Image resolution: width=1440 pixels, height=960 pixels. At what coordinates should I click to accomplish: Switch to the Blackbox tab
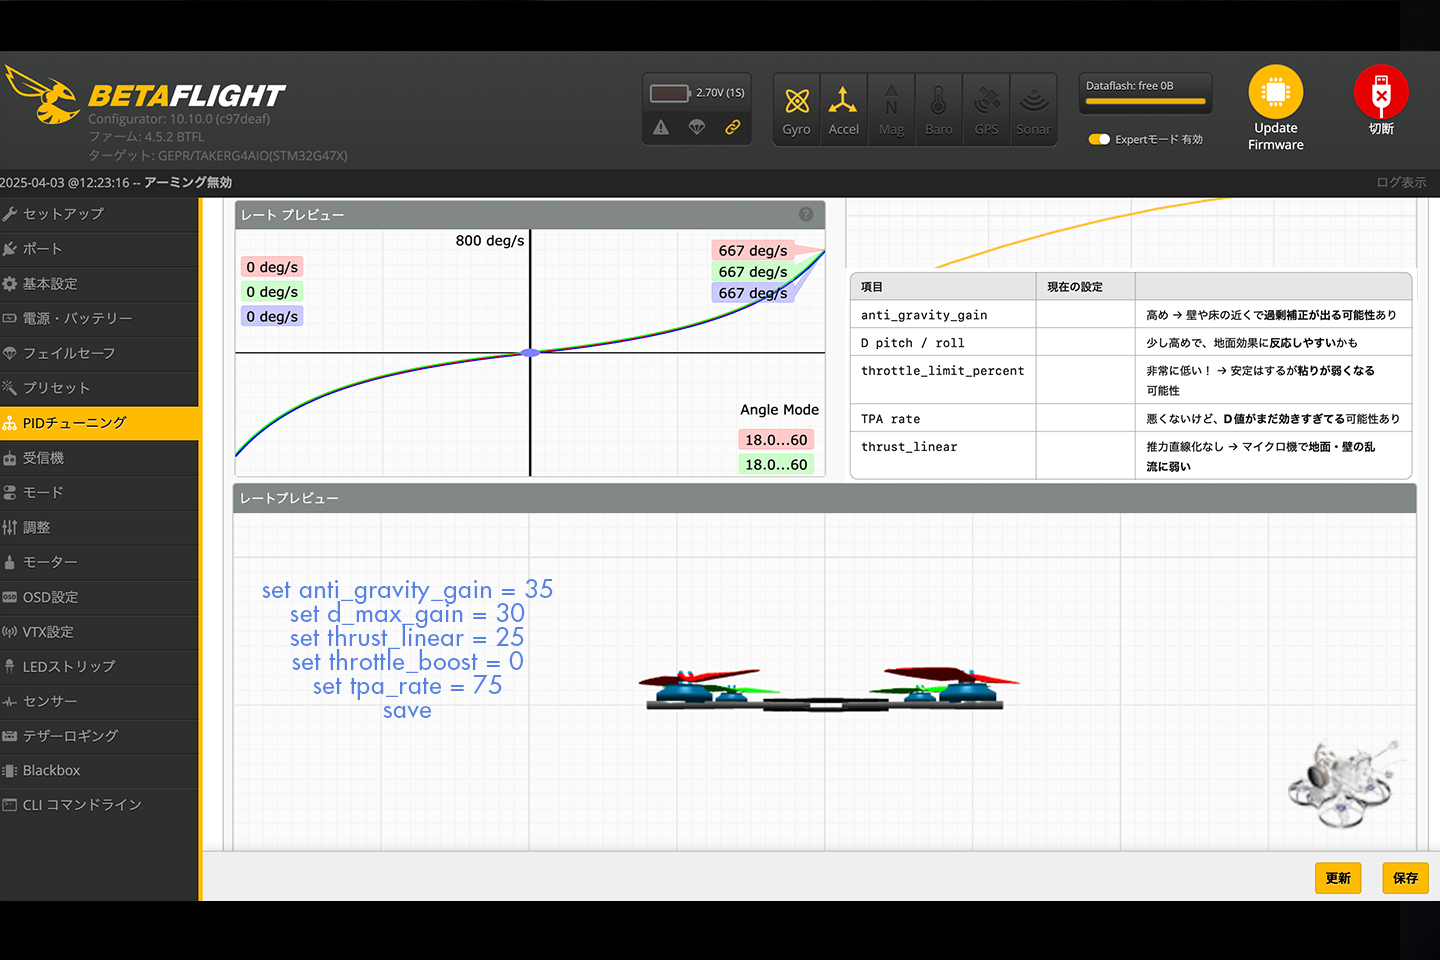[100, 771]
